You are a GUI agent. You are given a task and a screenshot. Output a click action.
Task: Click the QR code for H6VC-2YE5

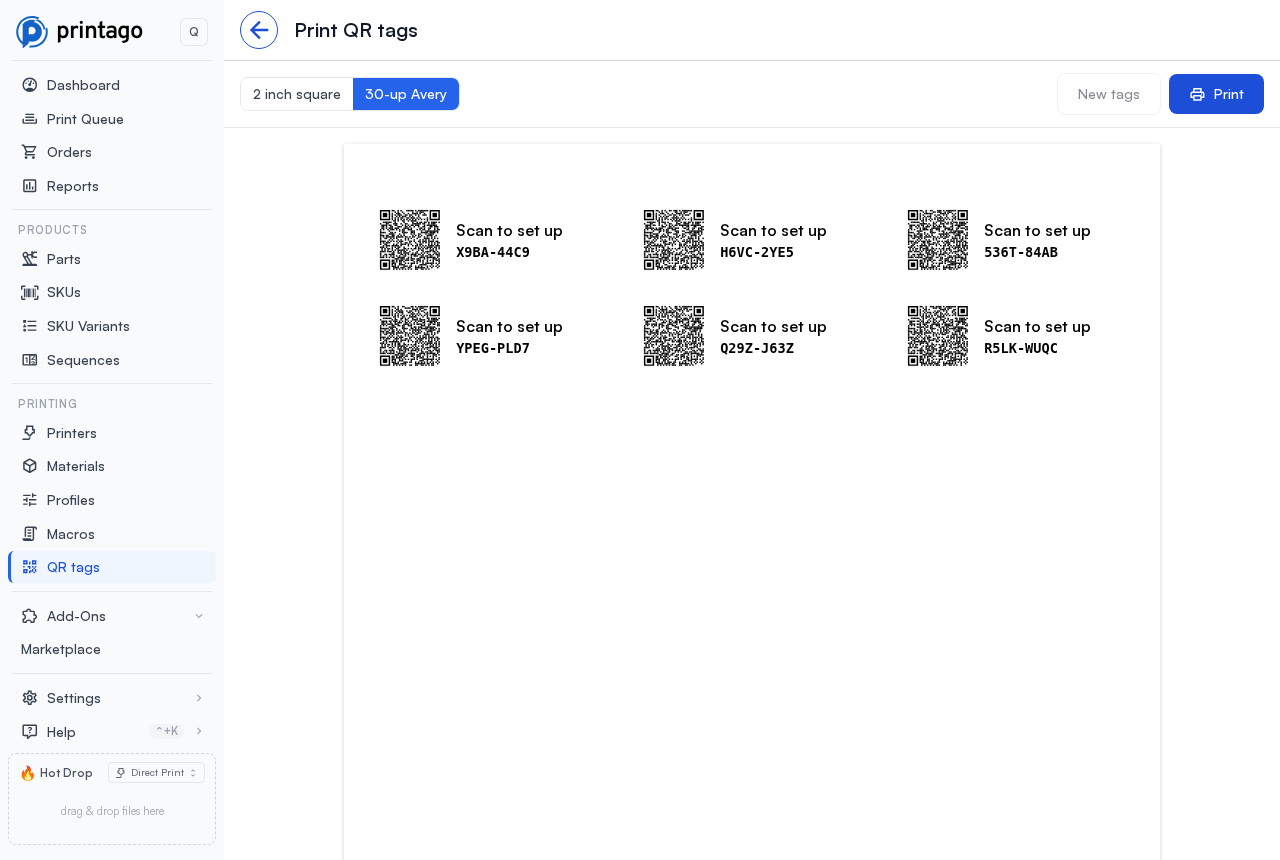click(674, 240)
